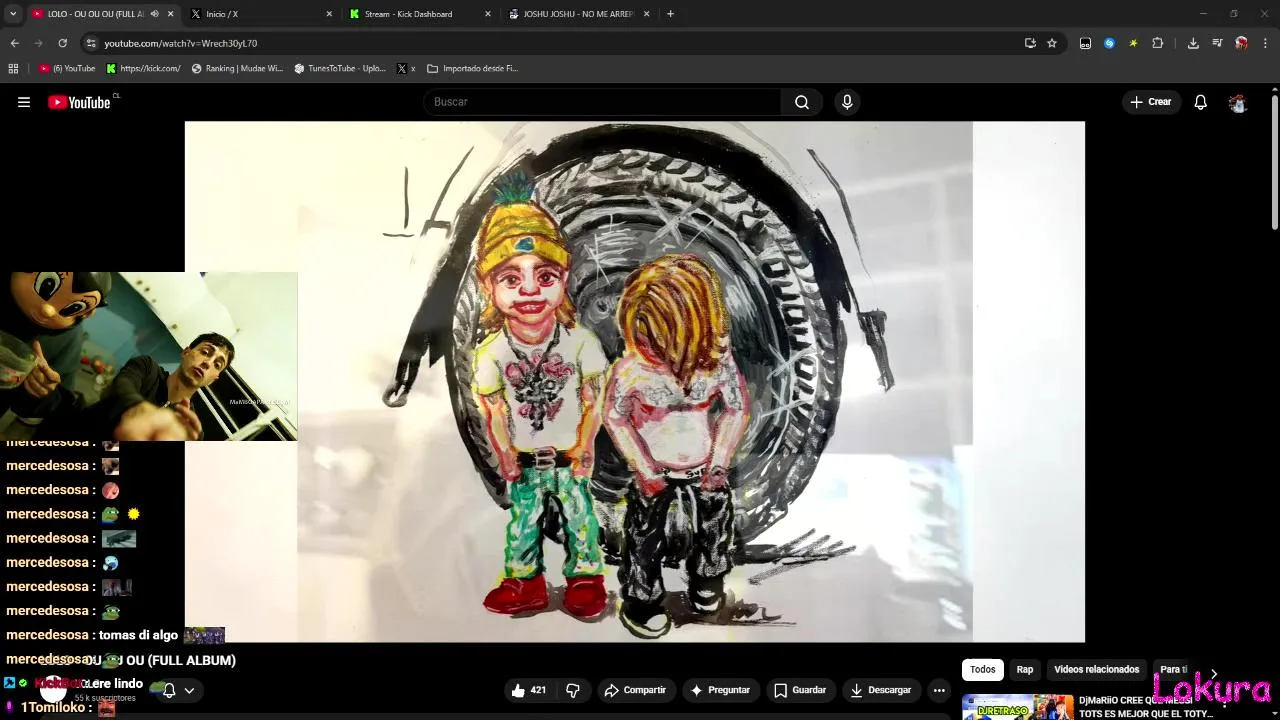1280x720 pixels.
Task: Open the DjMaRiiO CREE QUE MESSI video title
Action: point(1145,707)
